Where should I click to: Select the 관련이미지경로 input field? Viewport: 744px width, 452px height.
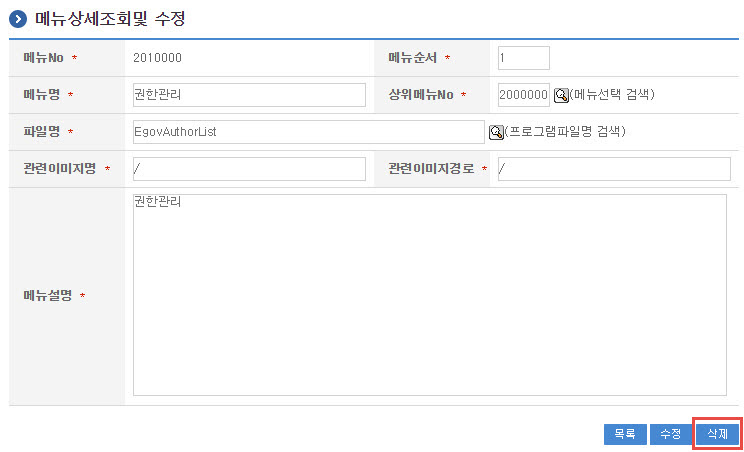[613, 169]
